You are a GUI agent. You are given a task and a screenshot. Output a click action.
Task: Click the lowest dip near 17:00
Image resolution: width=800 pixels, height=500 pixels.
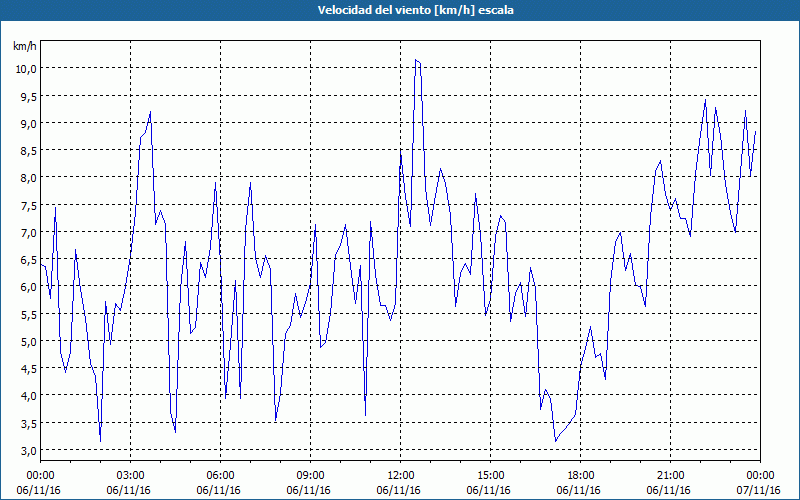(x=556, y=441)
